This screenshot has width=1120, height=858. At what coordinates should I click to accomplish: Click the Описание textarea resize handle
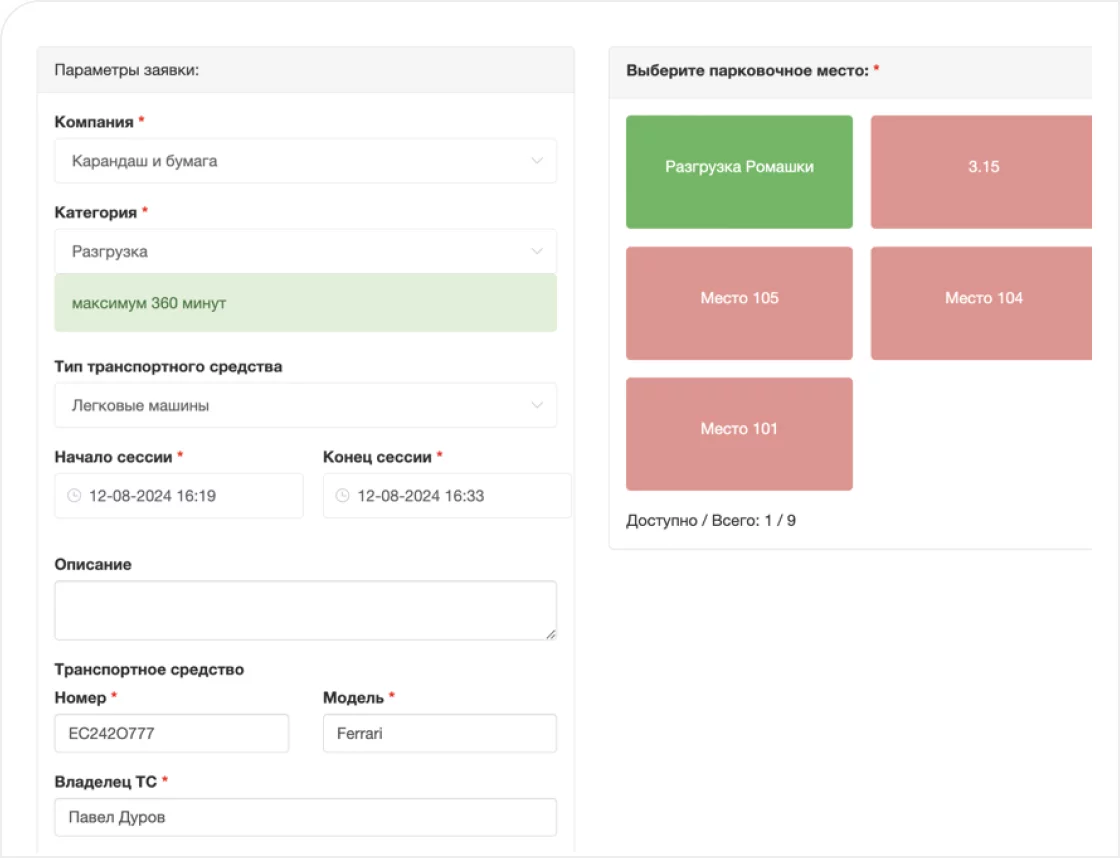point(550,633)
